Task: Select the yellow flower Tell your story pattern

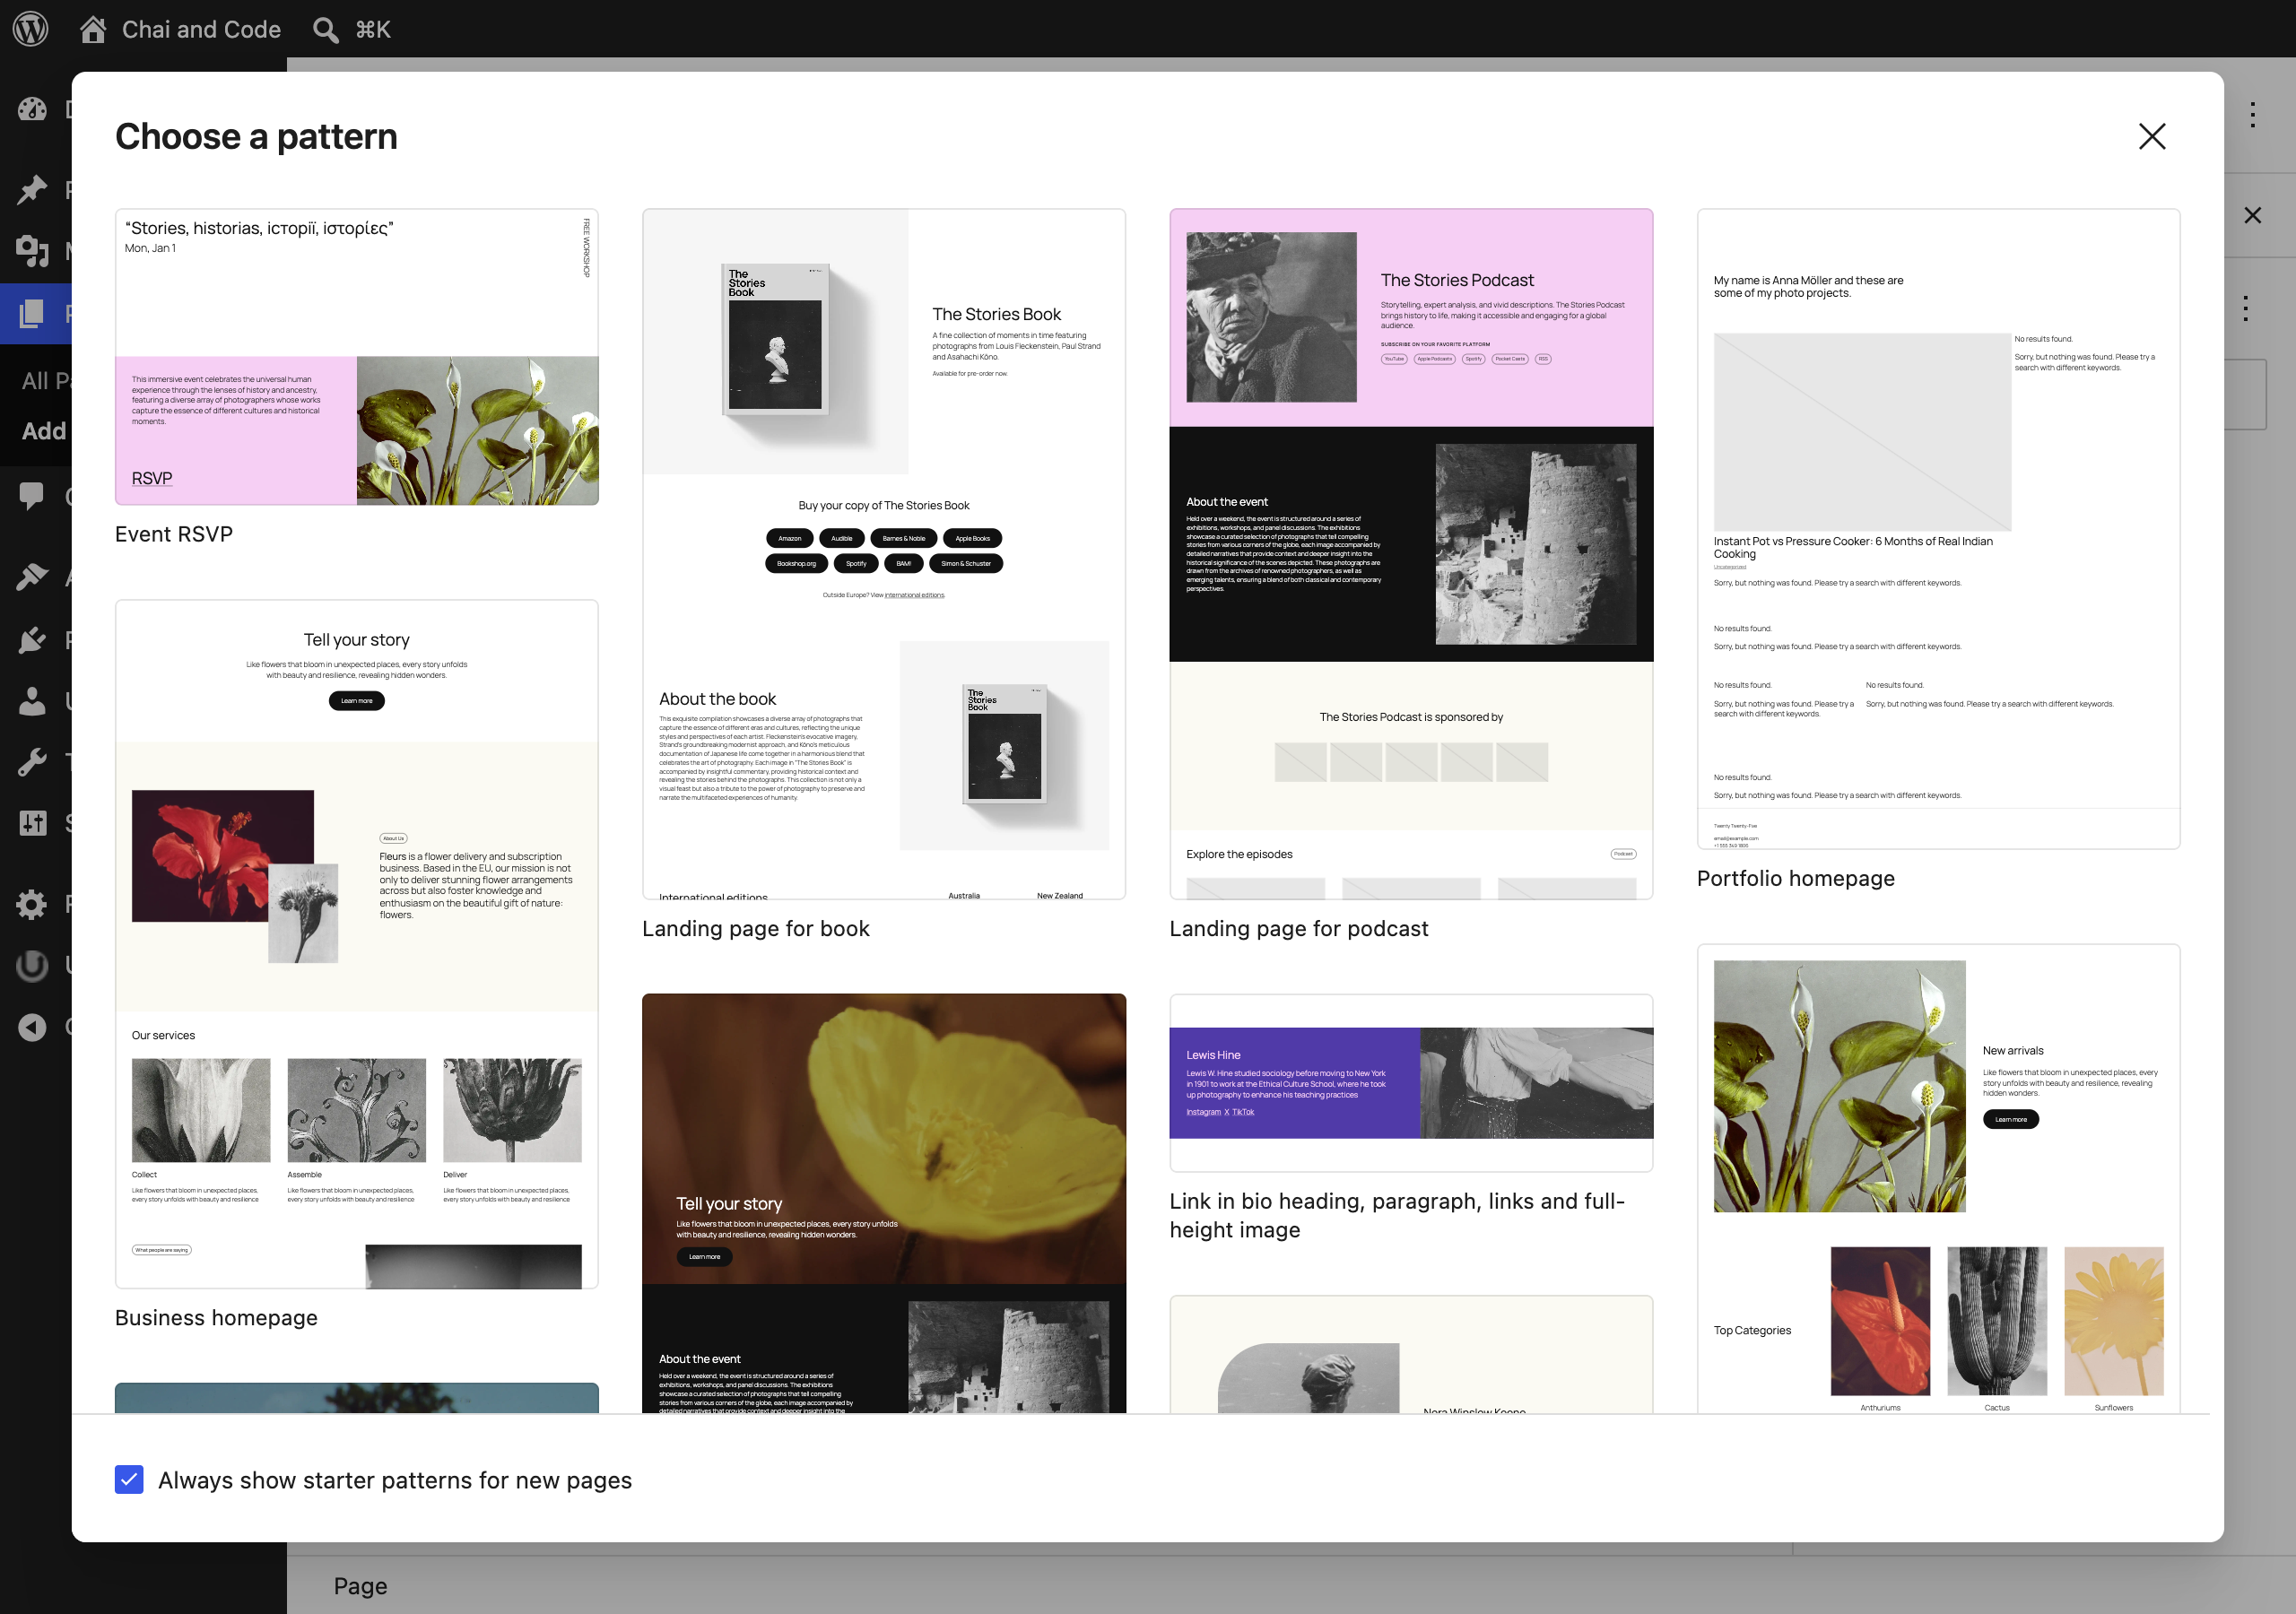Action: pos(884,1203)
